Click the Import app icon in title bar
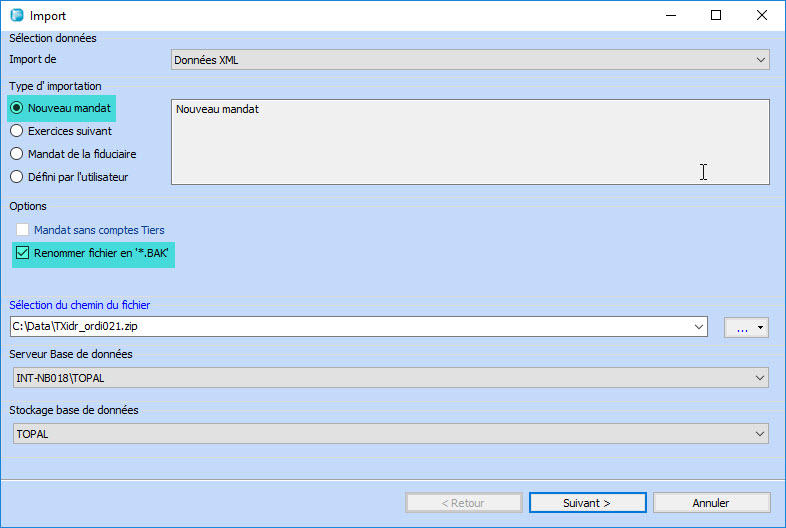786x528 pixels. pyautogui.click(x=16, y=16)
